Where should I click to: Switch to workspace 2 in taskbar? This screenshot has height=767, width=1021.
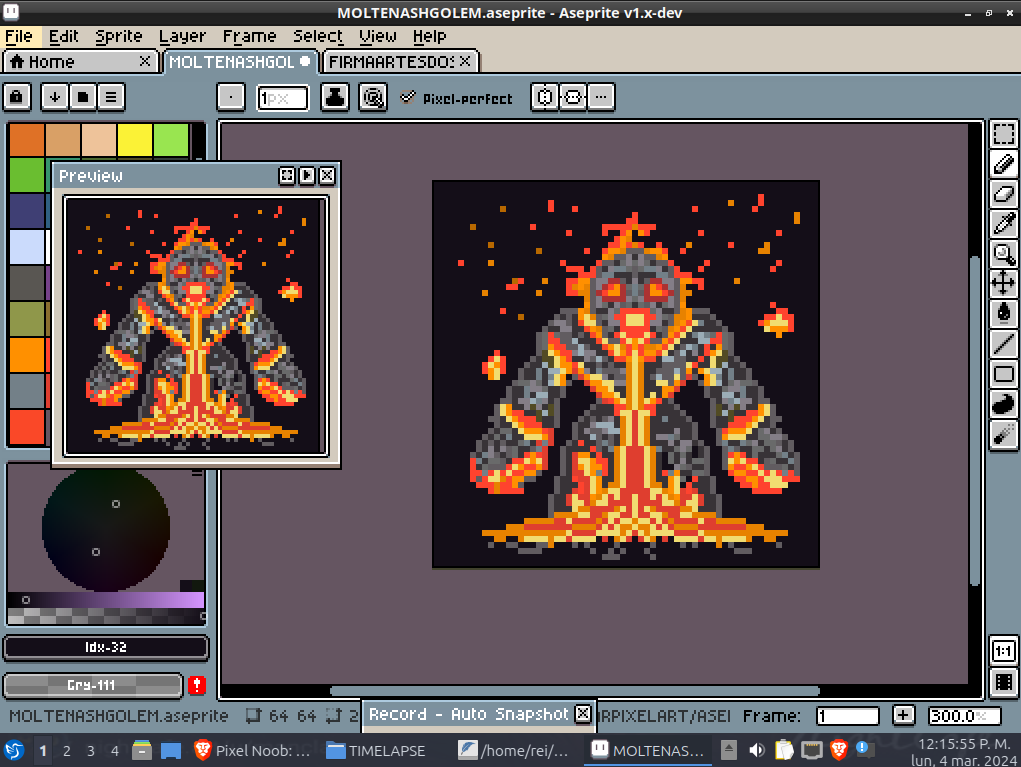point(66,751)
